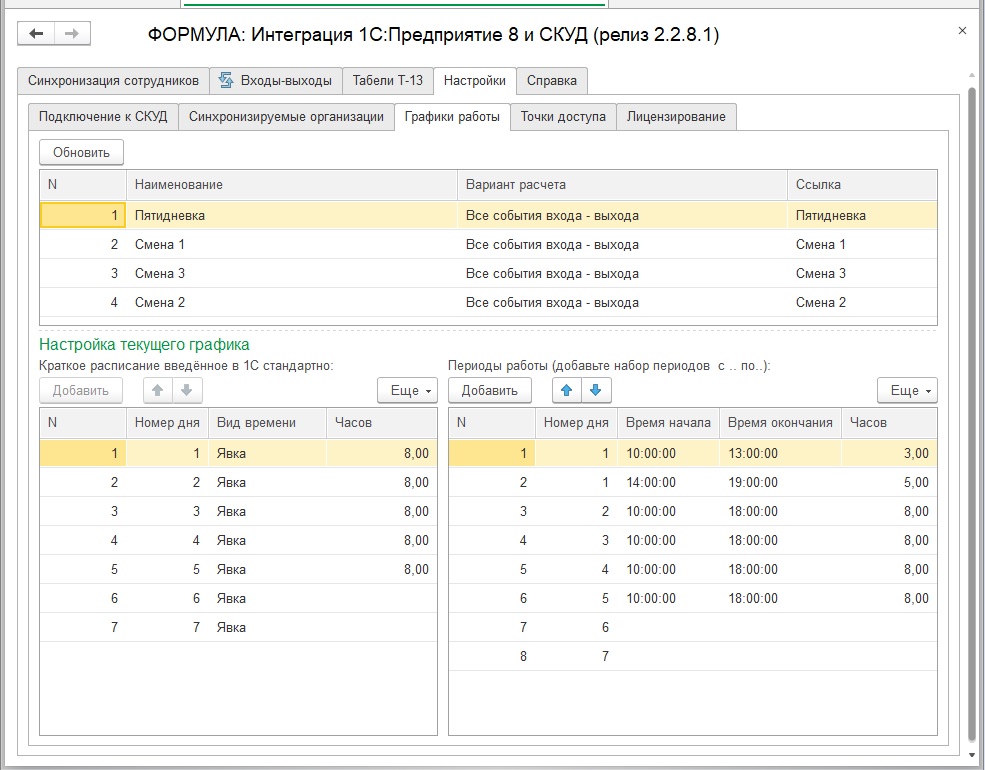Add a new work period with Добавить
Viewport: 985px width, 770px height.
tap(489, 390)
